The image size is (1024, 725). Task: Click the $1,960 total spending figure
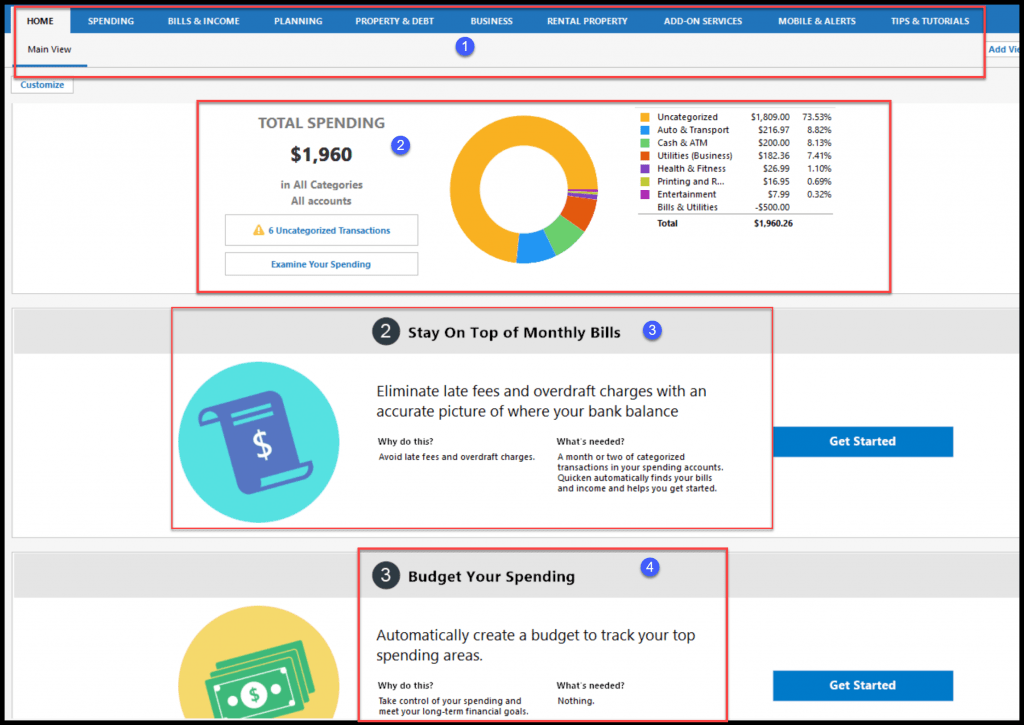tap(321, 155)
